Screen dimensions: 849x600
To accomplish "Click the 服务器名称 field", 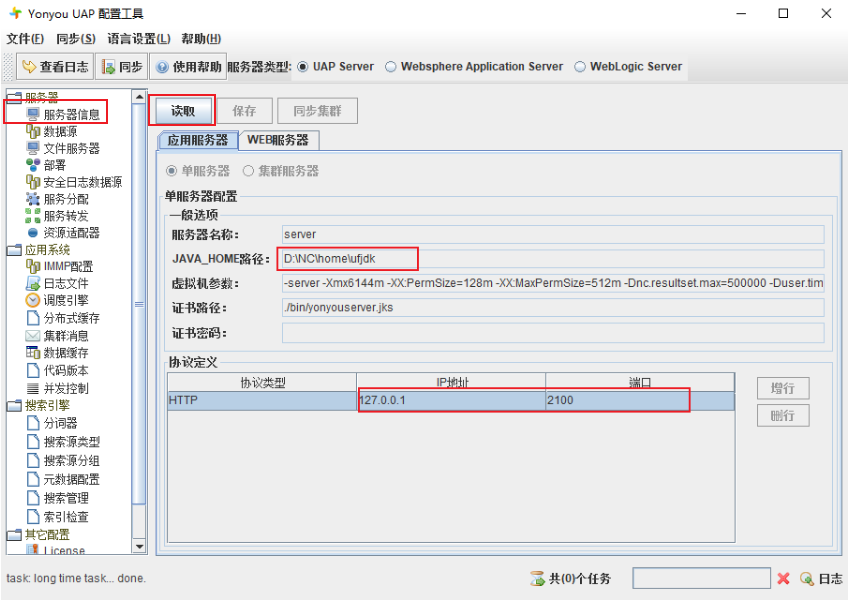I will (553, 234).
